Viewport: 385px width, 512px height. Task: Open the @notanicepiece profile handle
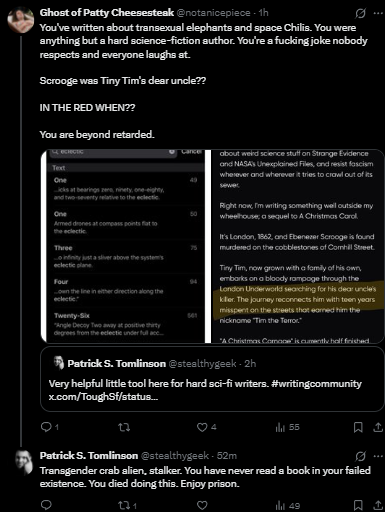[213, 13]
